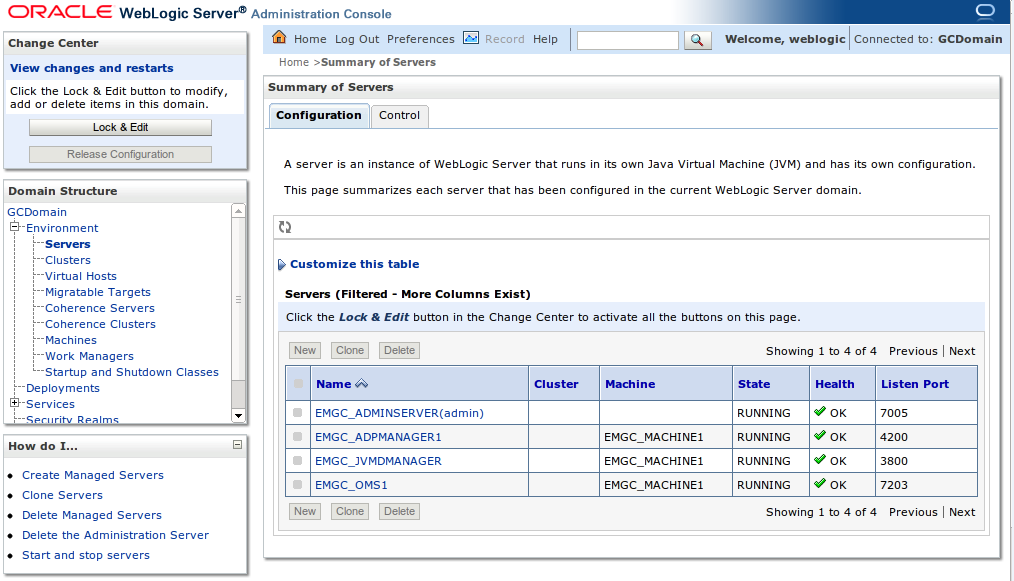Open the EMGC_ADPMANAGER1 server link

click(x=378, y=437)
